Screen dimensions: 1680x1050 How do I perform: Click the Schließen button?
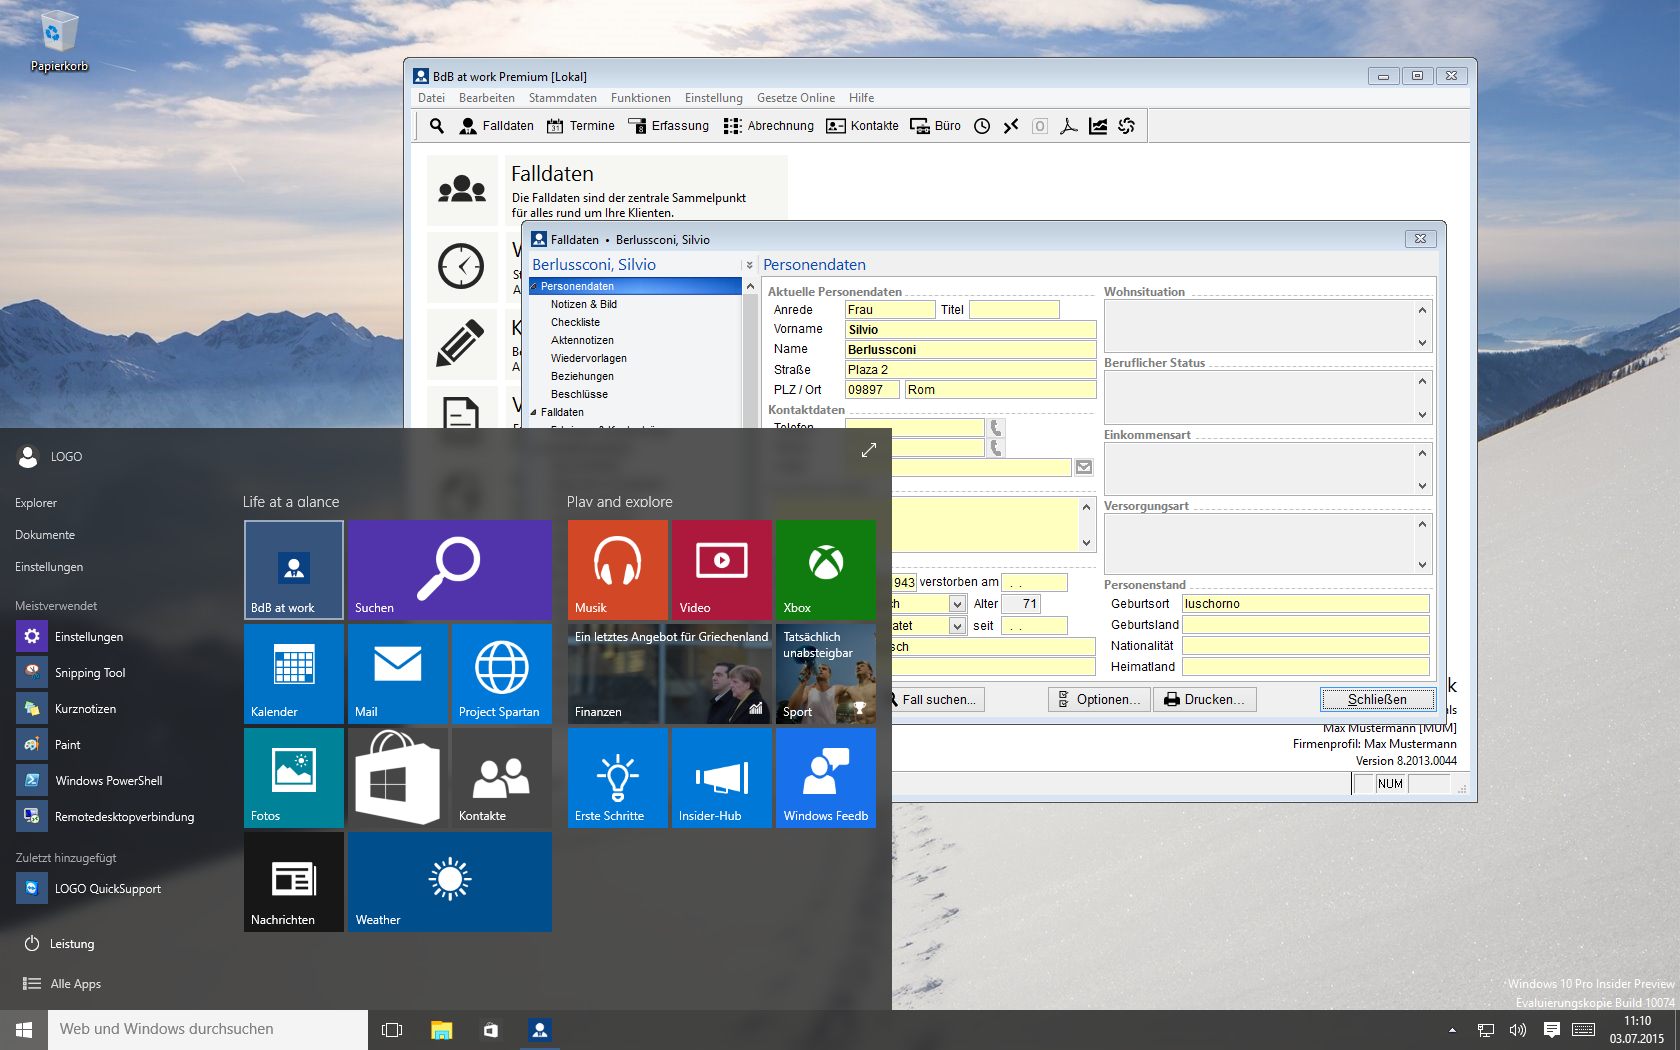[1377, 700]
